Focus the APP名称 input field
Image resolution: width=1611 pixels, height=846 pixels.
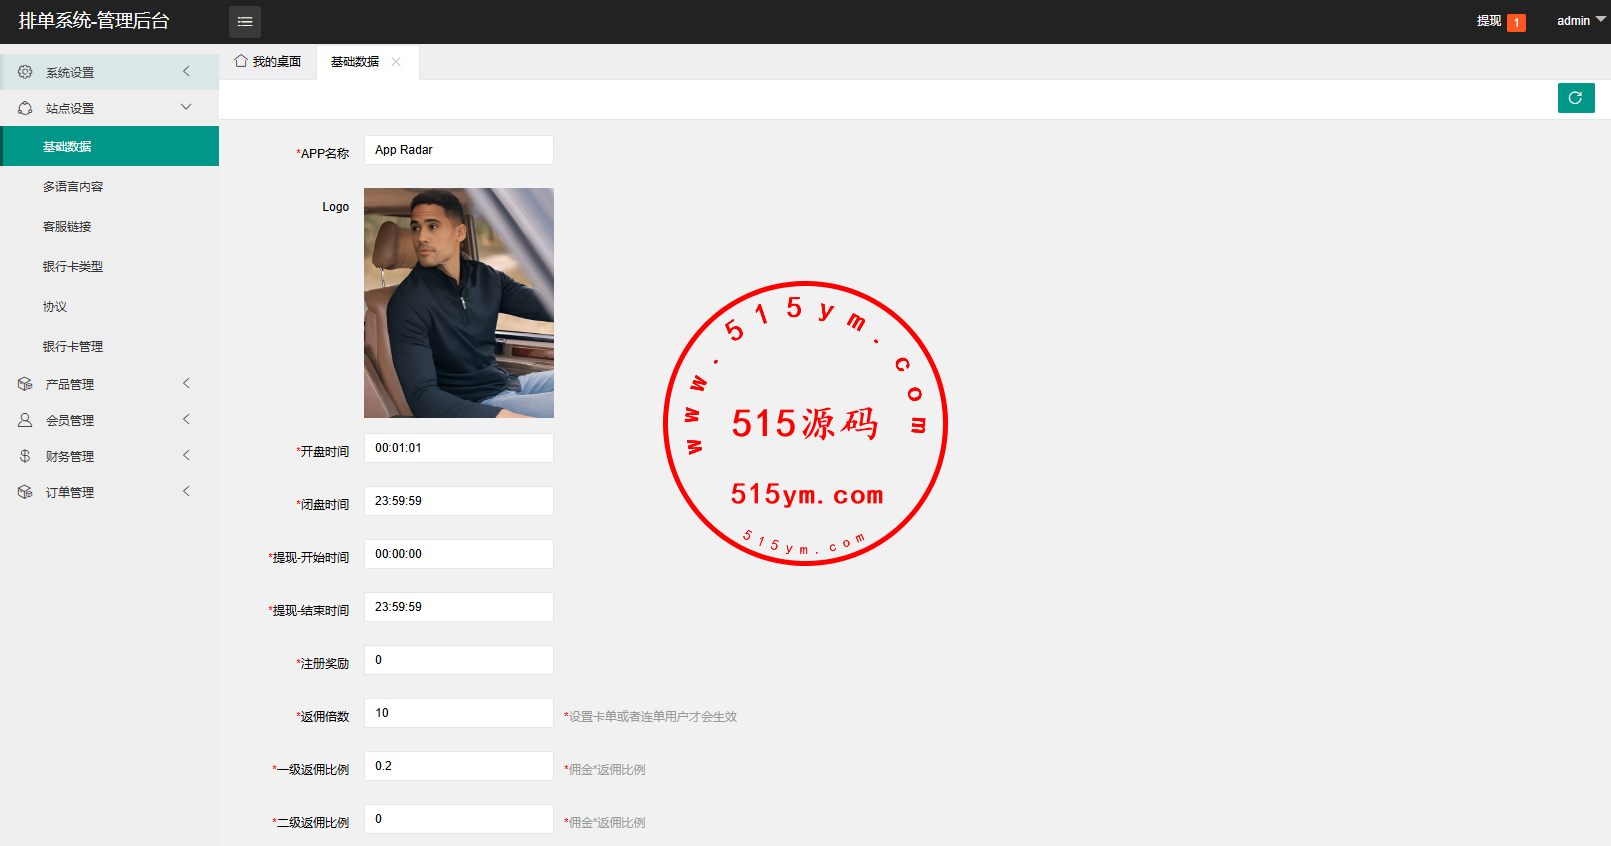click(459, 150)
